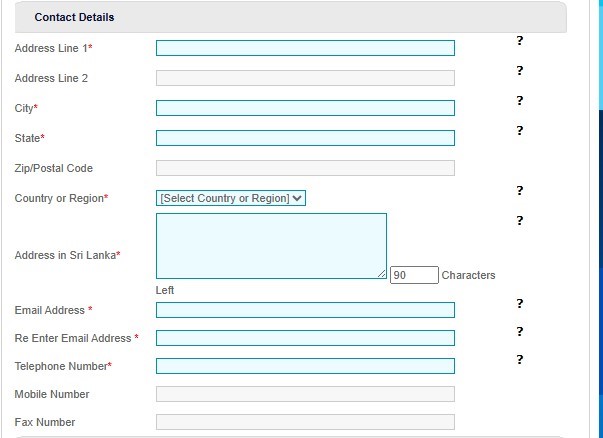Click the State input field
Image resolution: width=603 pixels, height=438 pixels.
305,138
